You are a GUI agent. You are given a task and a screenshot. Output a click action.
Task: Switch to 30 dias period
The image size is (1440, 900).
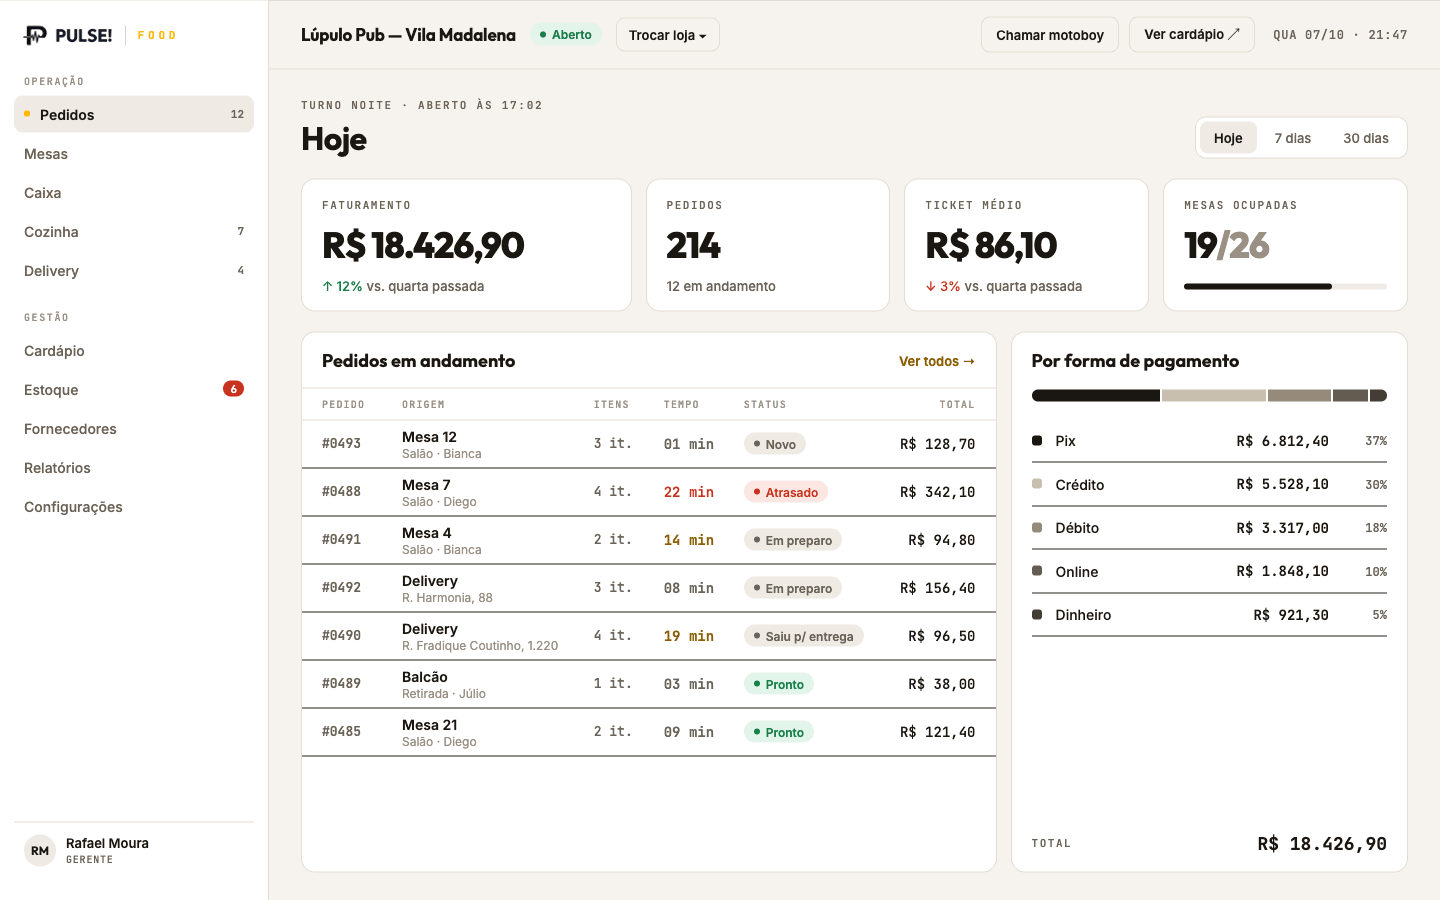point(1365,138)
